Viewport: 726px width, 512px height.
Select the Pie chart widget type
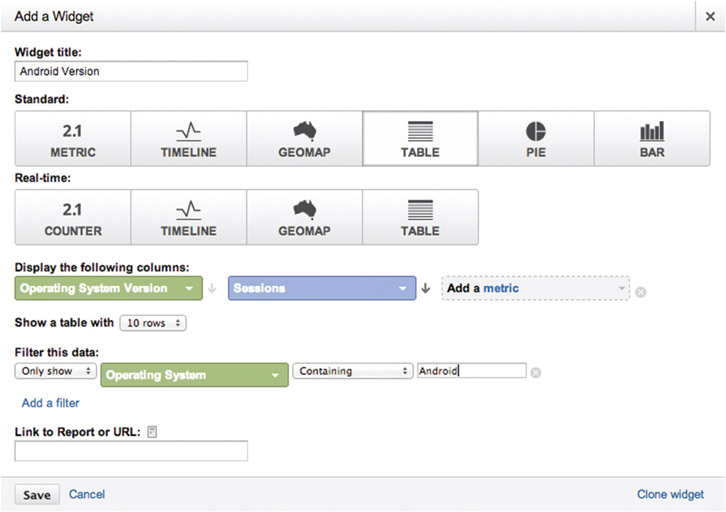pyautogui.click(x=536, y=138)
